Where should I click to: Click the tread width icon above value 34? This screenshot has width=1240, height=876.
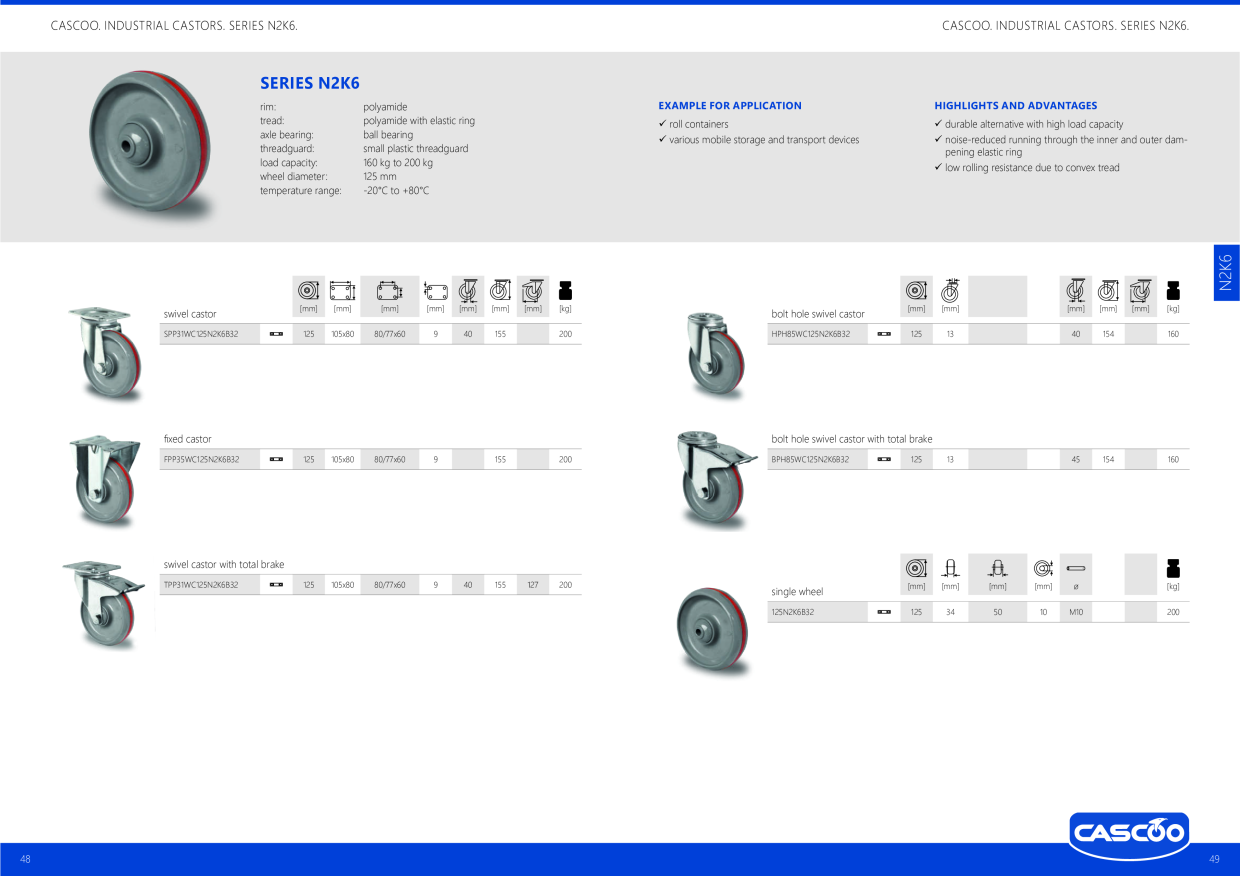[x=950, y=568]
